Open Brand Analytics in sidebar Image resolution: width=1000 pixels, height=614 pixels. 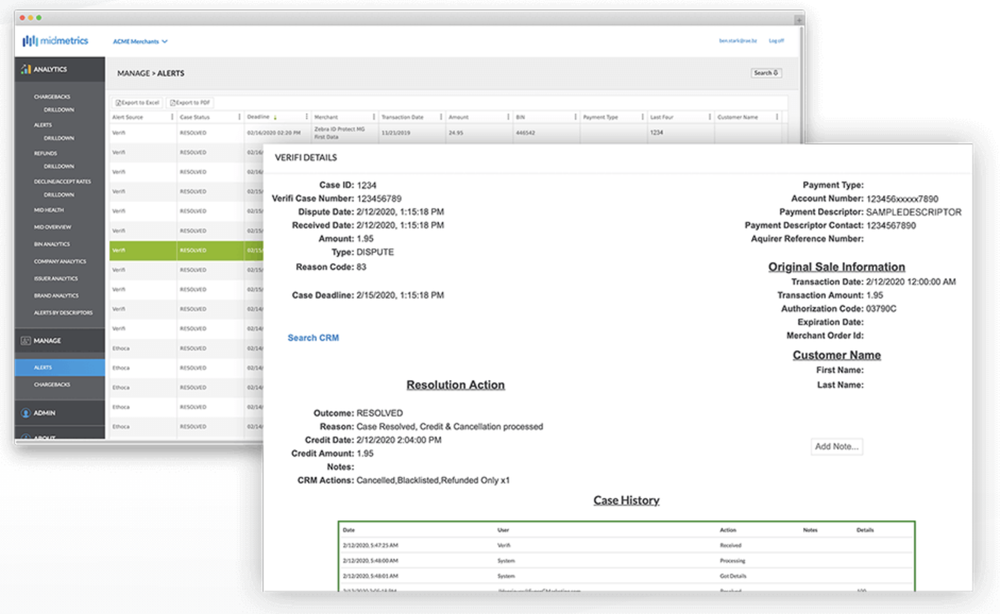coord(56,296)
